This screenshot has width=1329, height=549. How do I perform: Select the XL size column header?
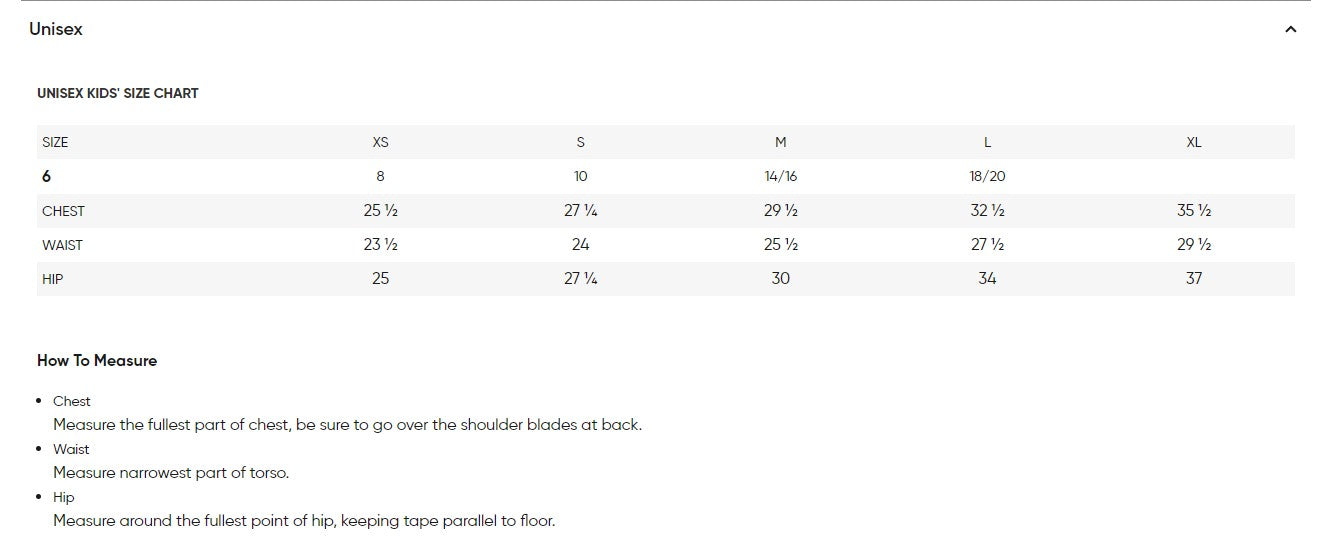(x=1193, y=143)
